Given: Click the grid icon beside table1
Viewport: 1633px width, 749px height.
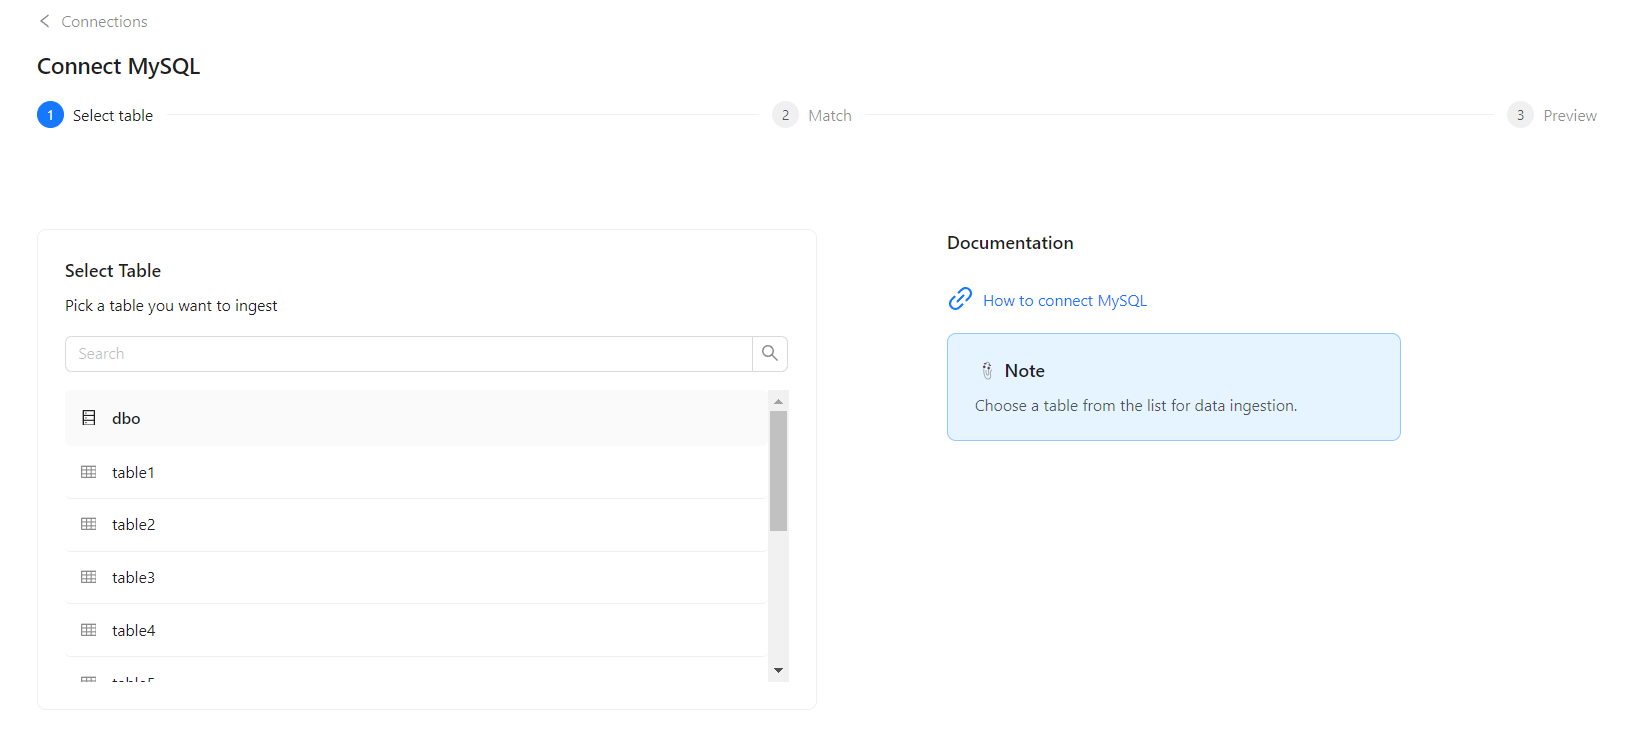Looking at the screenshot, I should (x=89, y=472).
